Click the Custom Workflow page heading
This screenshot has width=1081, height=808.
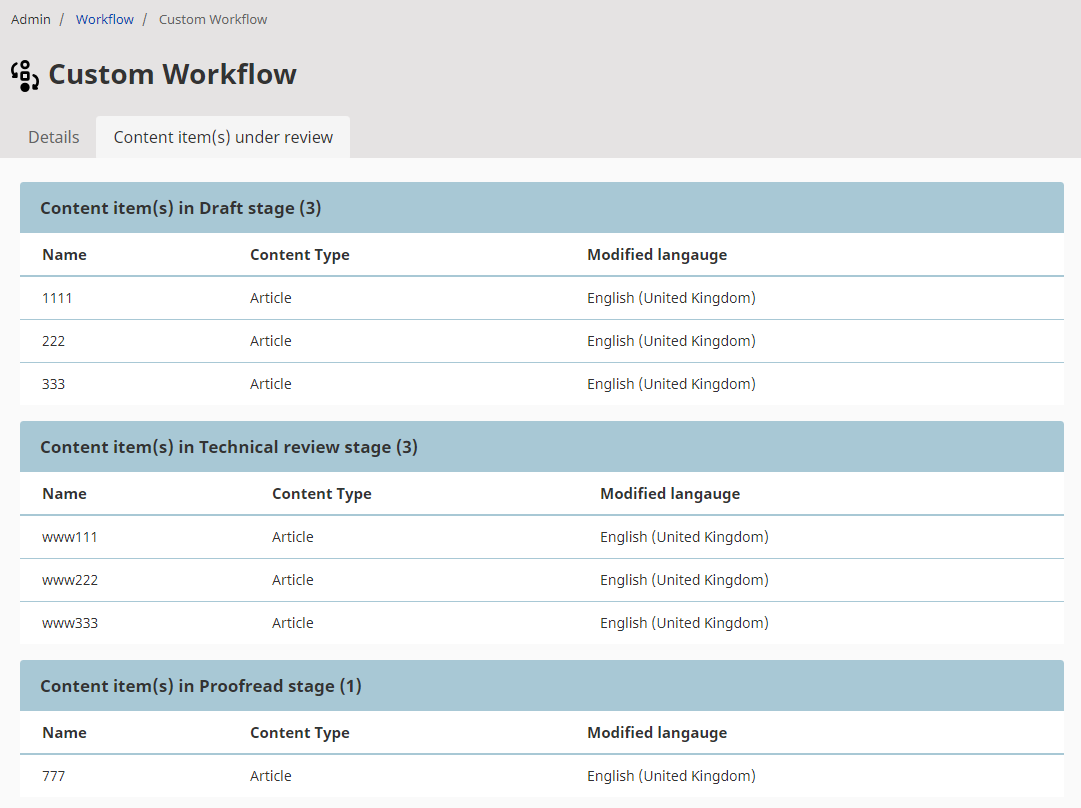172,75
